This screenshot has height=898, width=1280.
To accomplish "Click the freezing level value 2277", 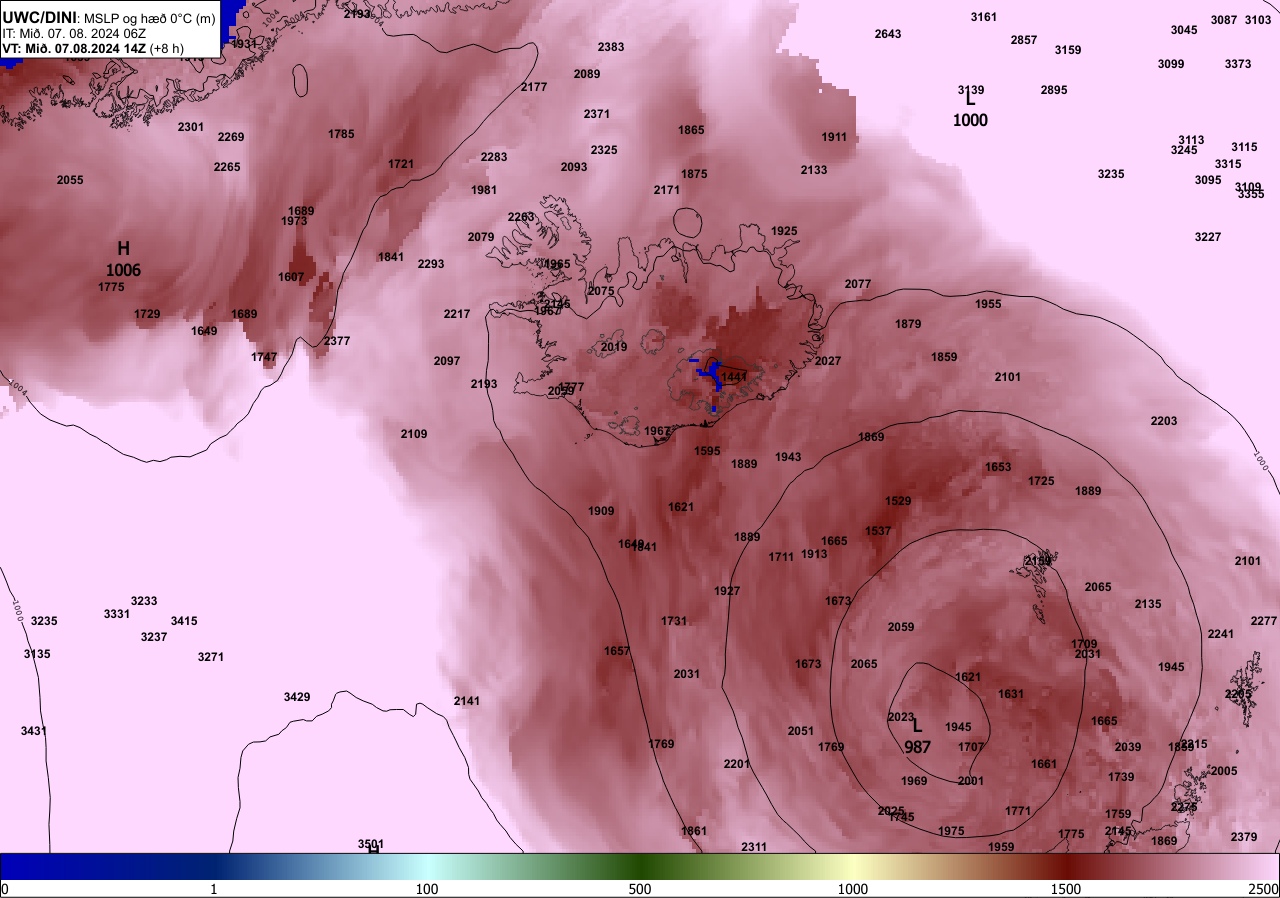I will pyautogui.click(x=1264, y=621).
